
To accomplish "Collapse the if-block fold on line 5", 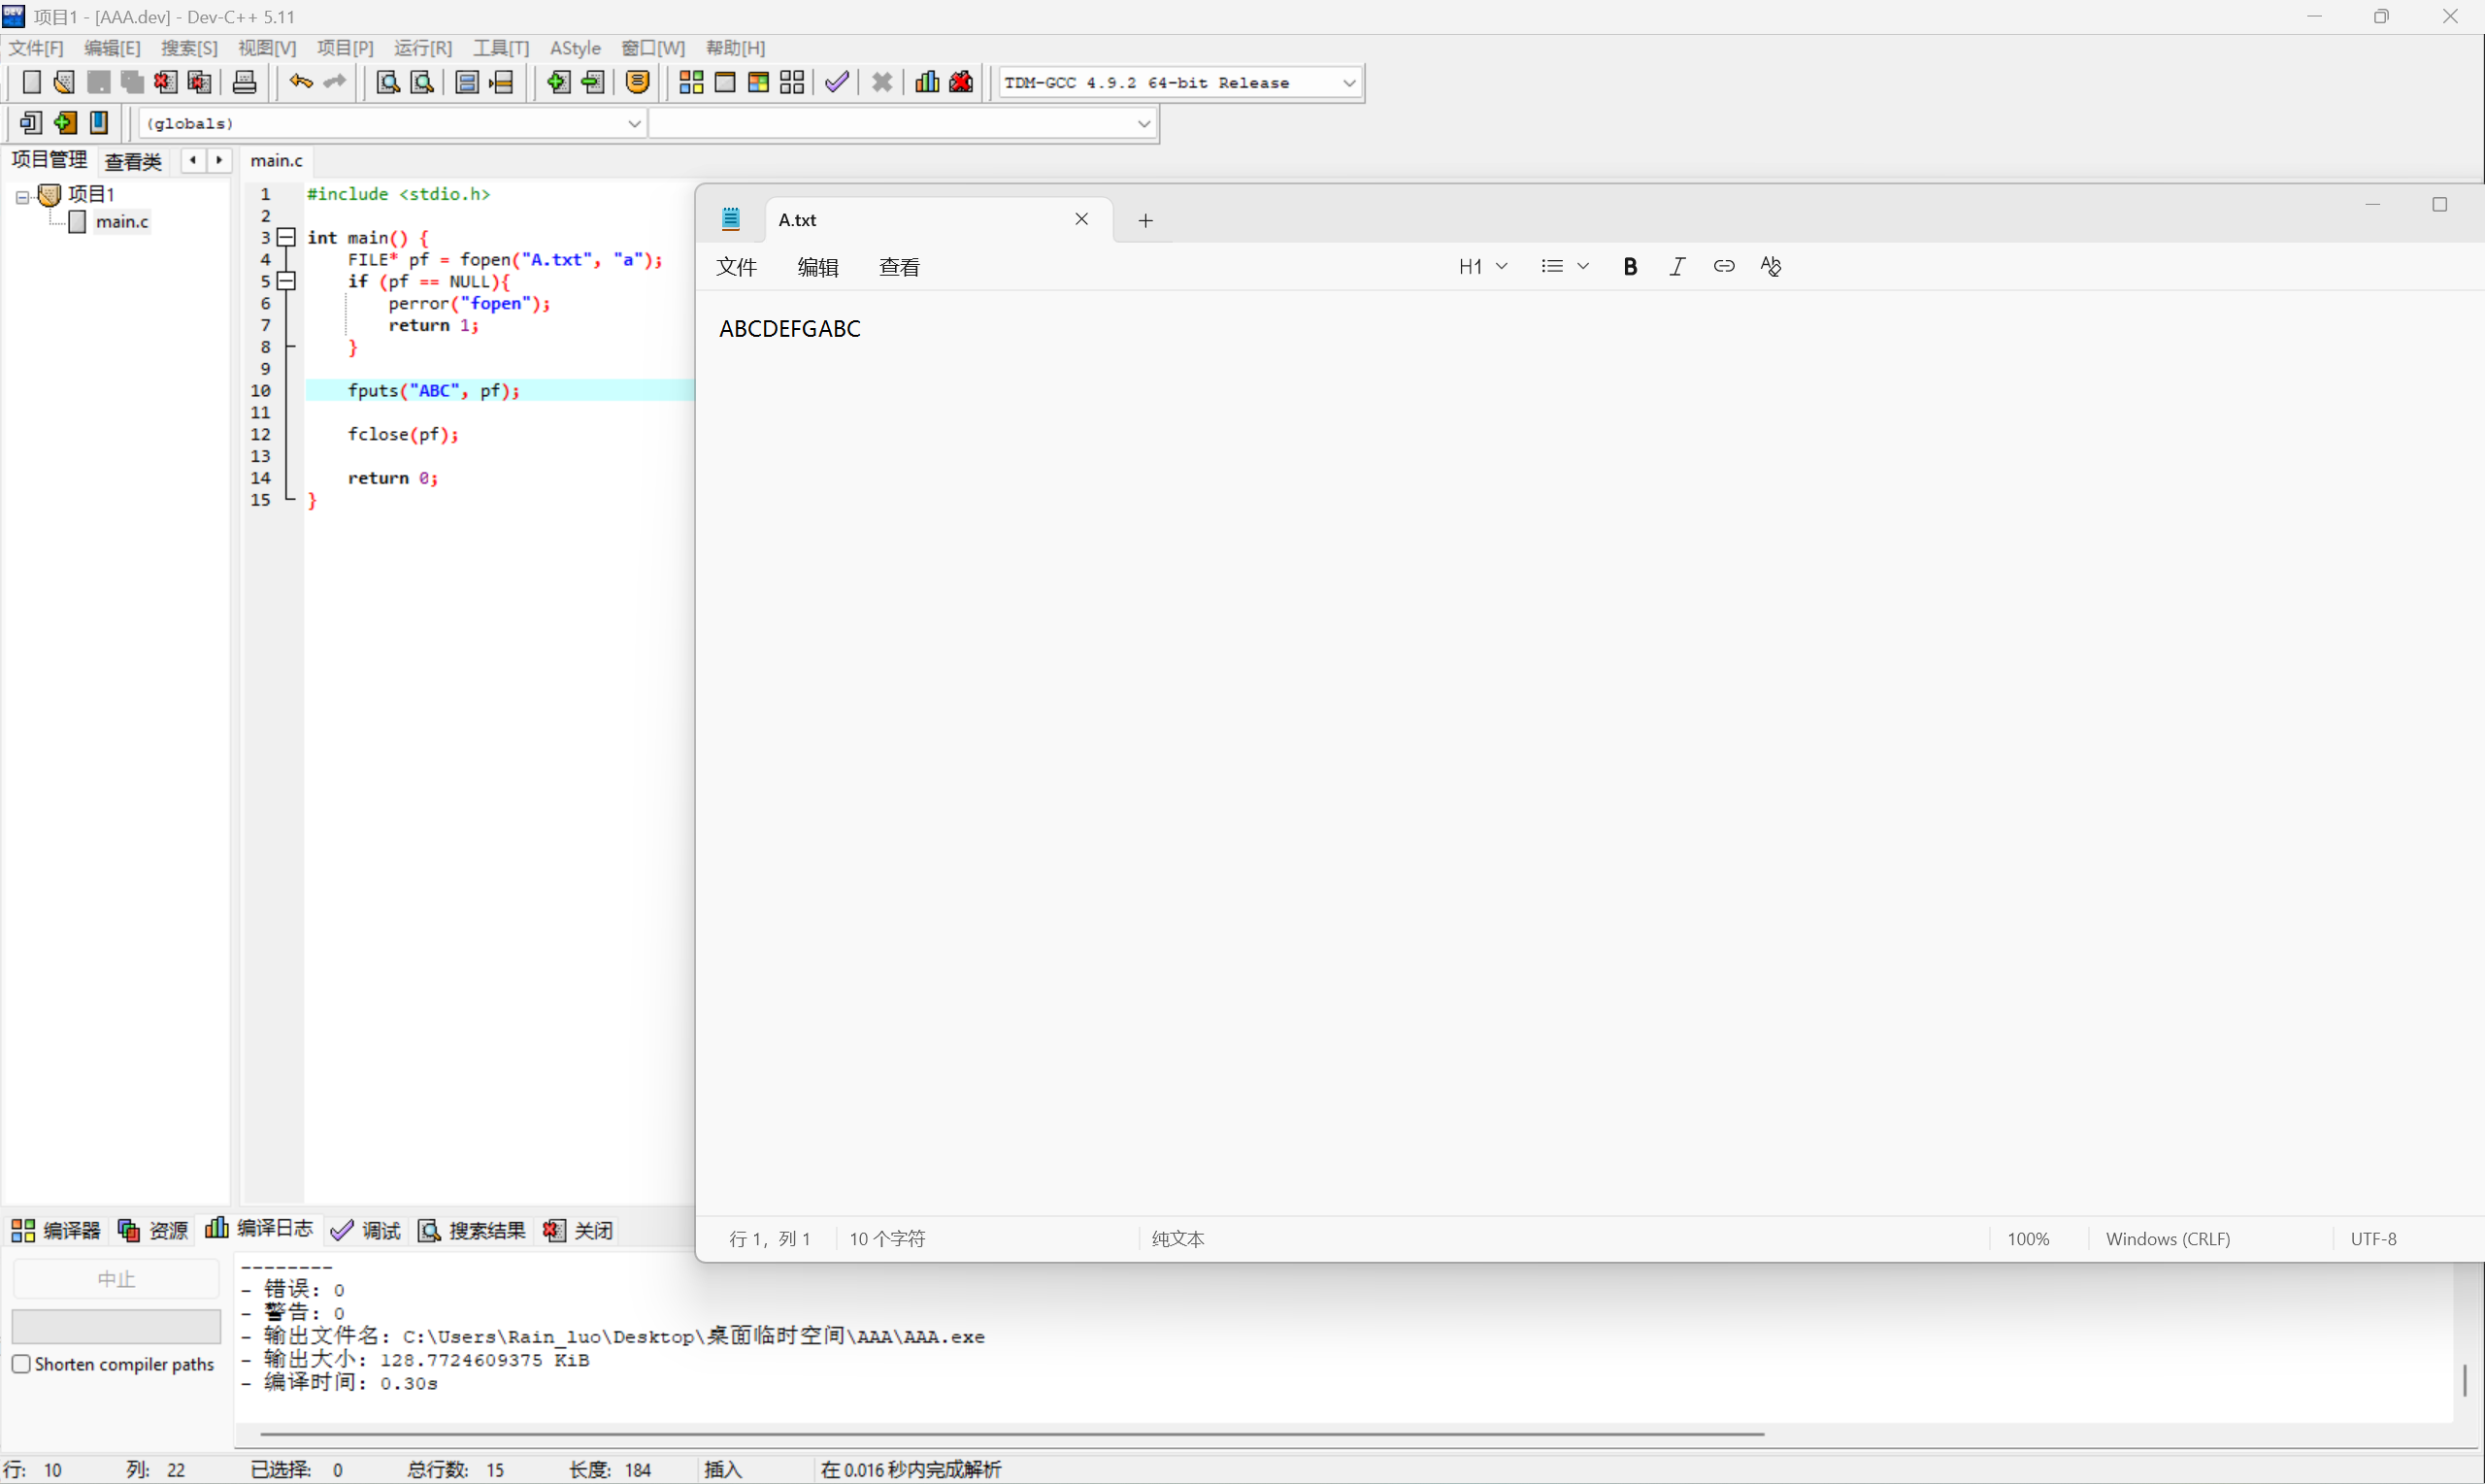I will point(287,281).
